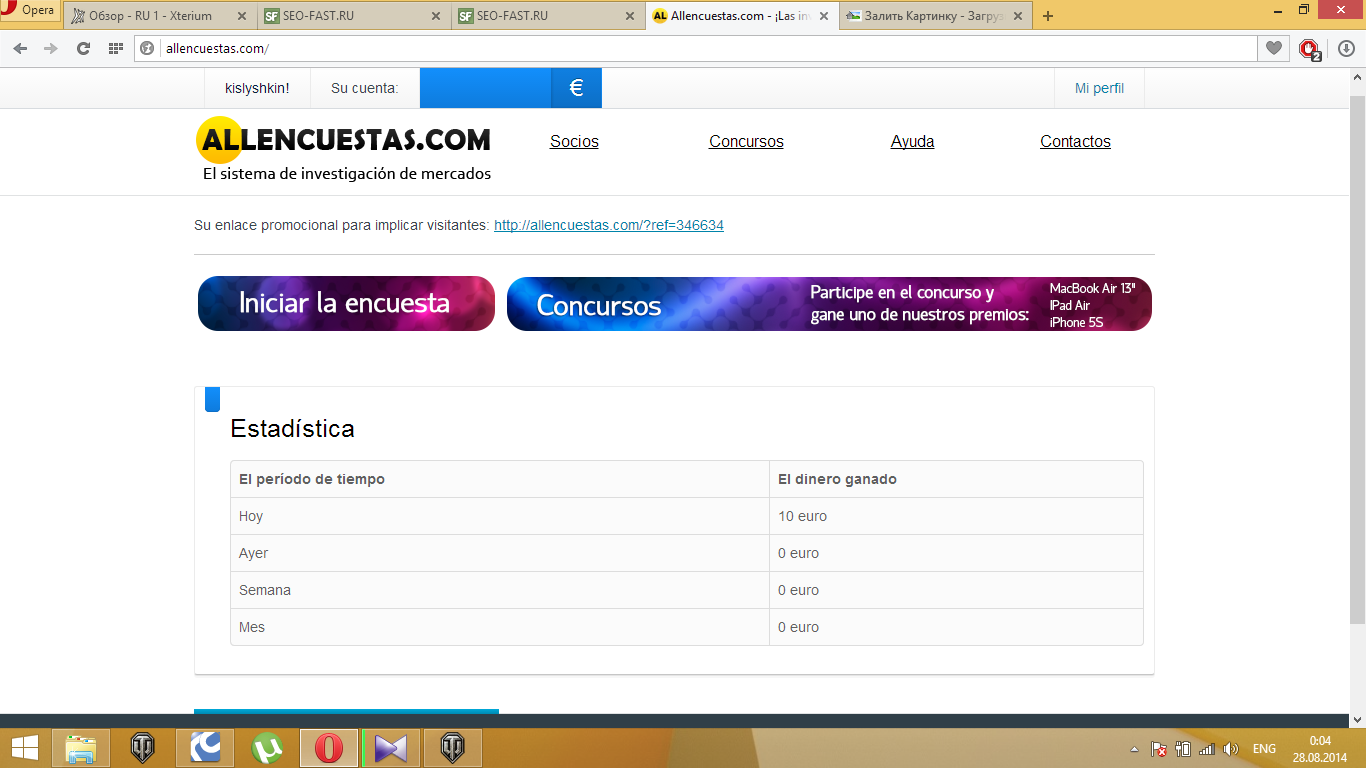Click the page vertical scrollbar thumb

point(1357,360)
